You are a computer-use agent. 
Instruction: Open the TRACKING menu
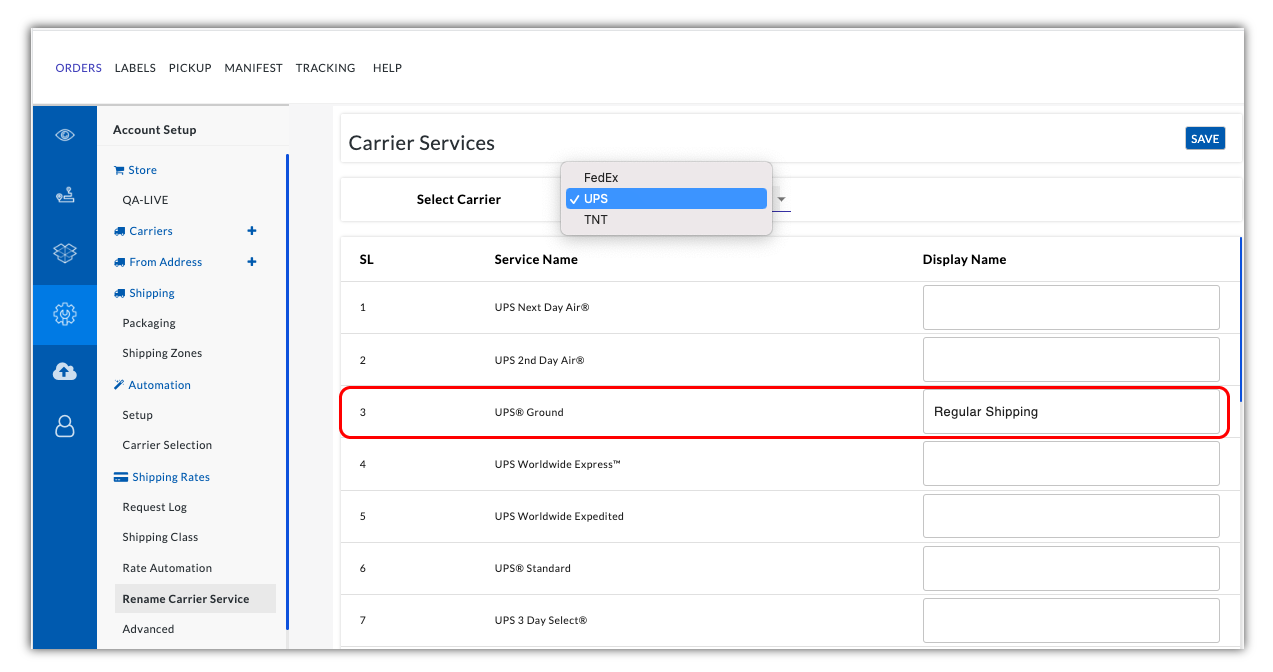[326, 68]
